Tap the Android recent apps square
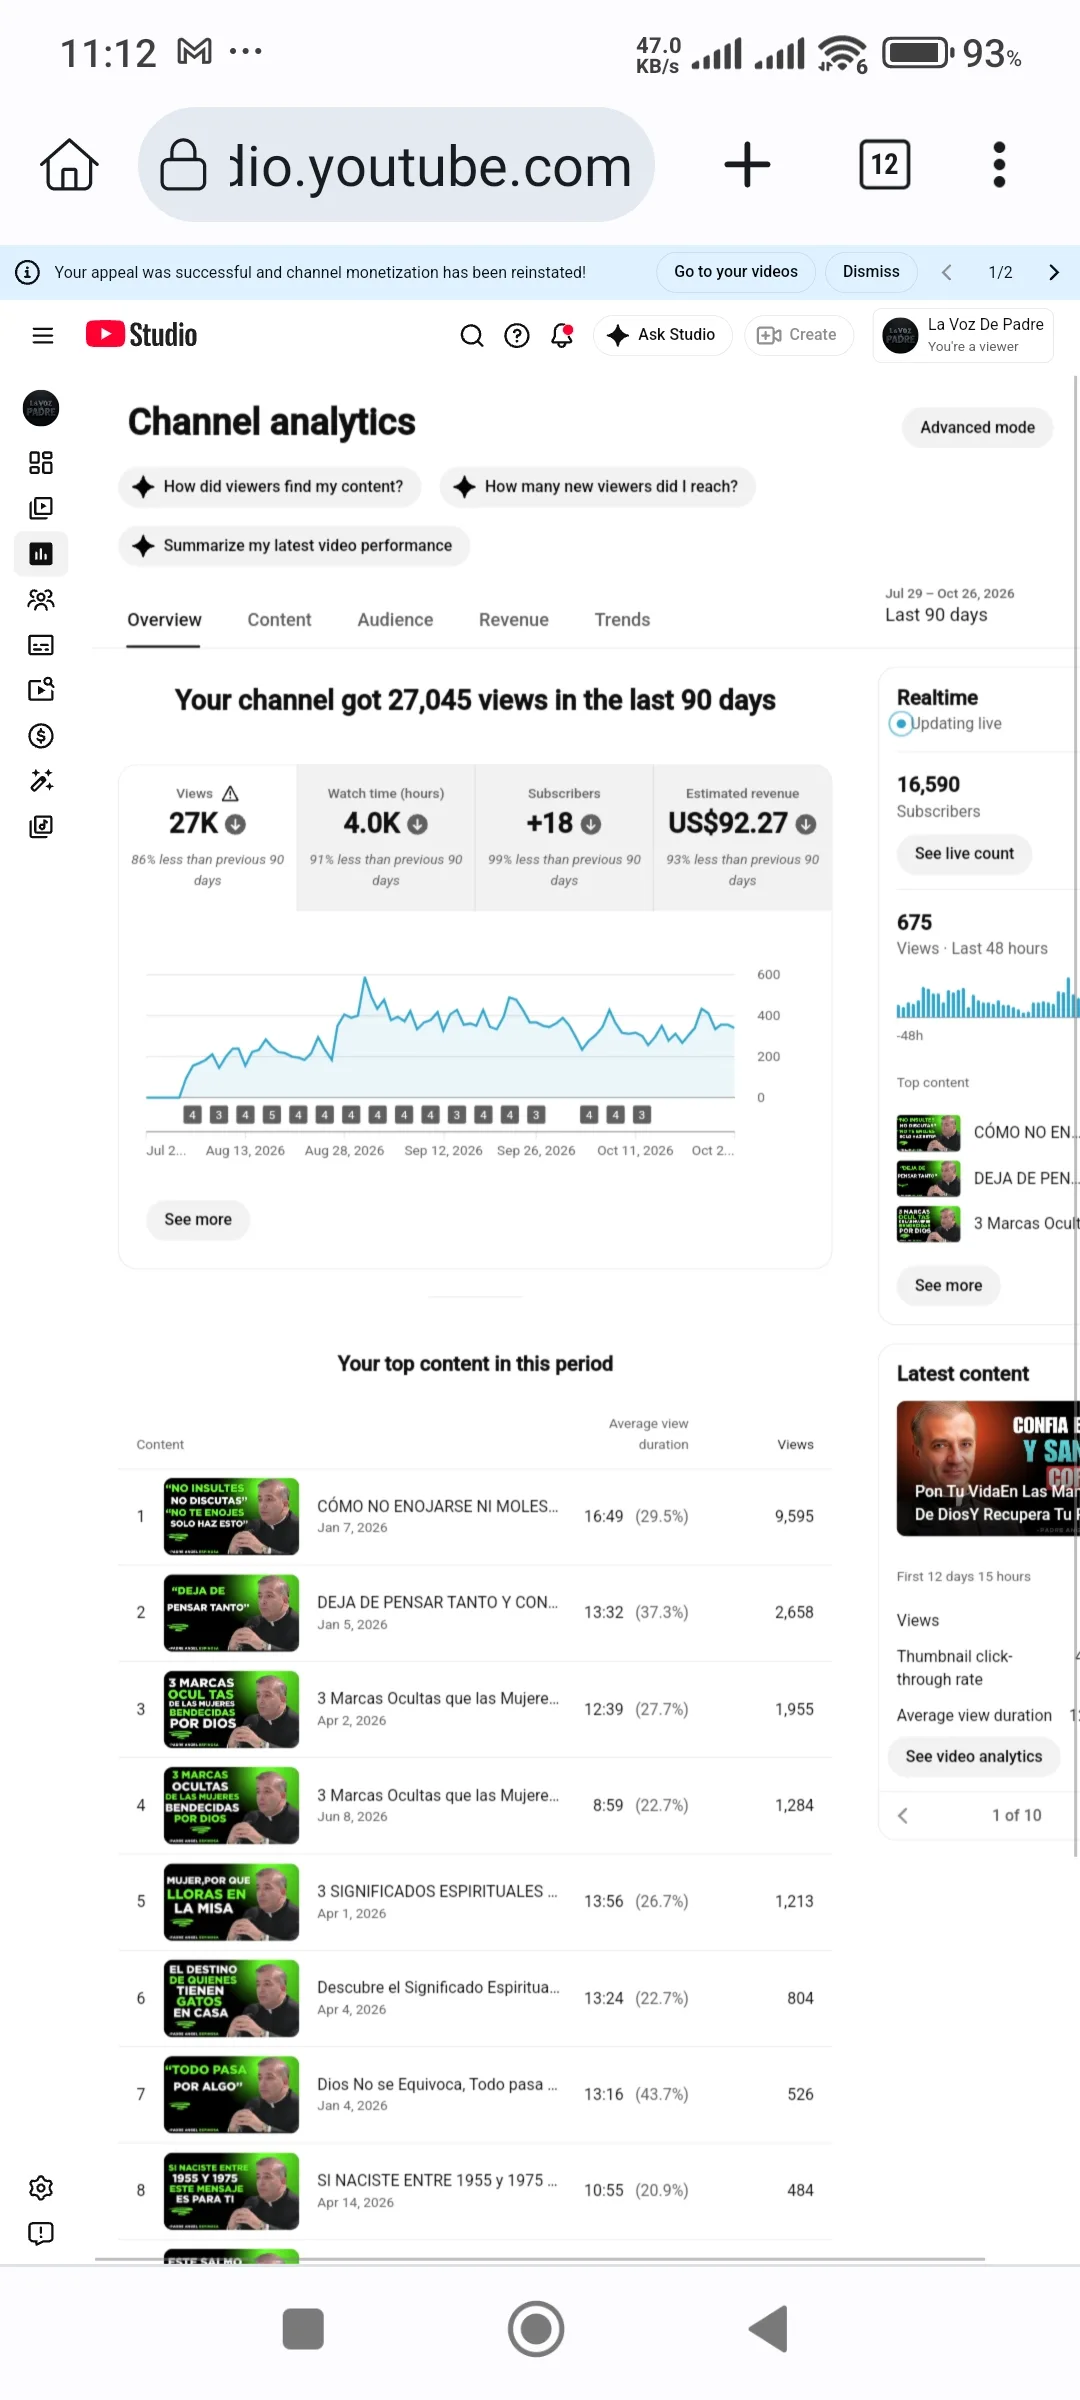The height and width of the screenshot is (2400, 1080). tap(303, 2329)
